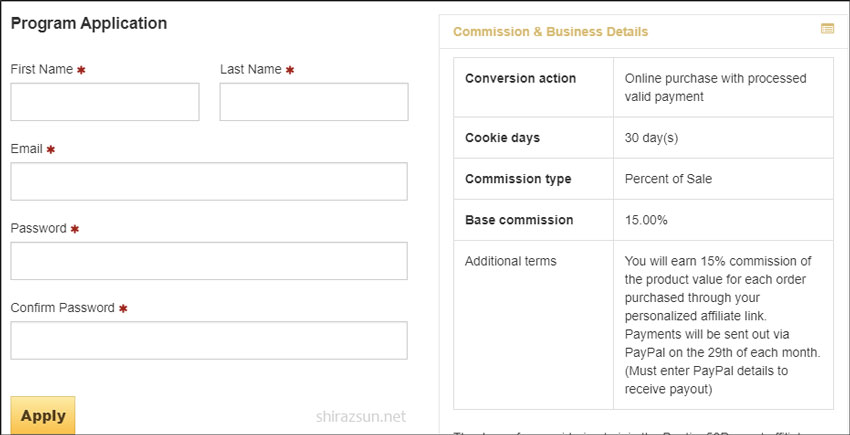This screenshot has width=850, height=435.
Task: Focus the Confirm Password field
Action: coord(208,340)
